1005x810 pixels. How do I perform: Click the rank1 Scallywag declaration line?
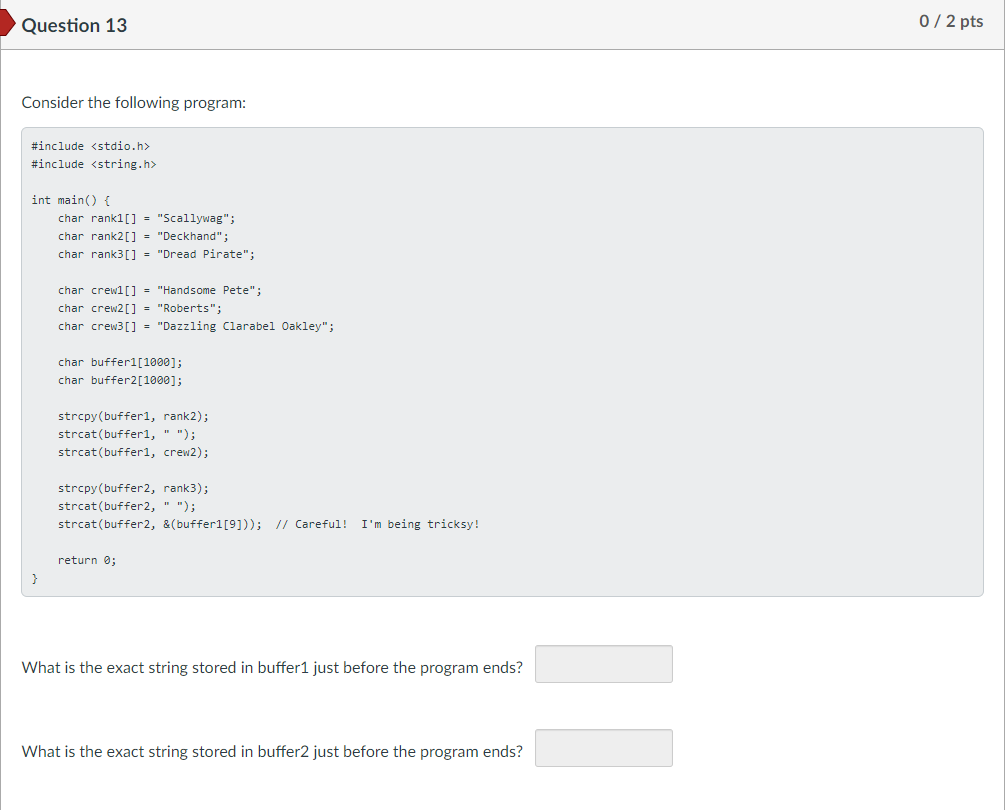click(x=147, y=218)
